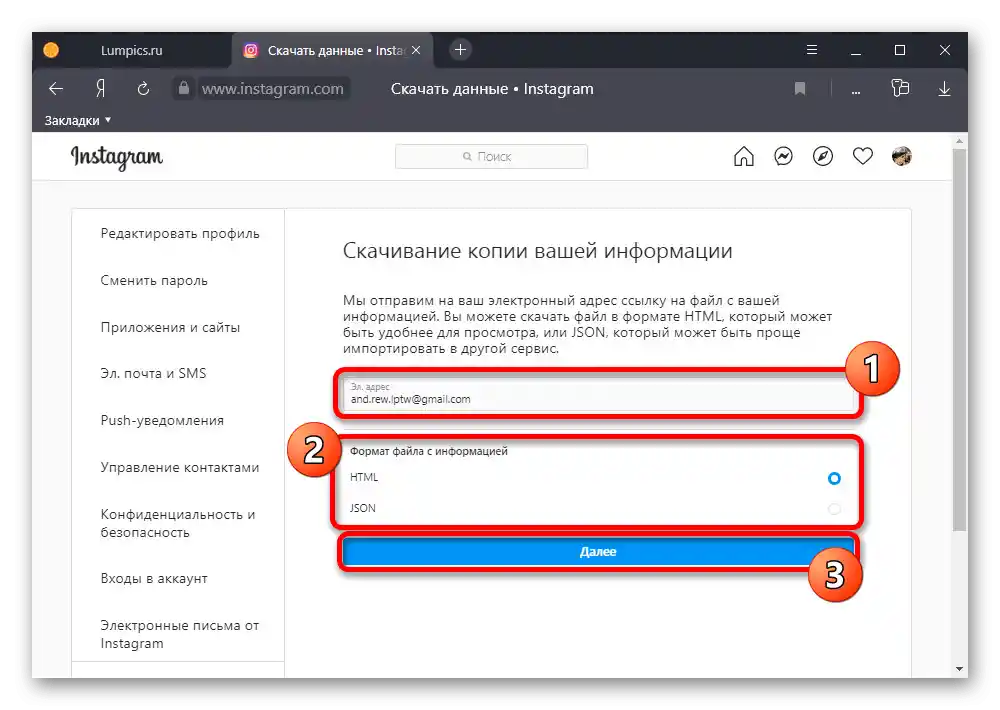
Task: Bookmark the page using the bookmark icon
Action: [800, 89]
